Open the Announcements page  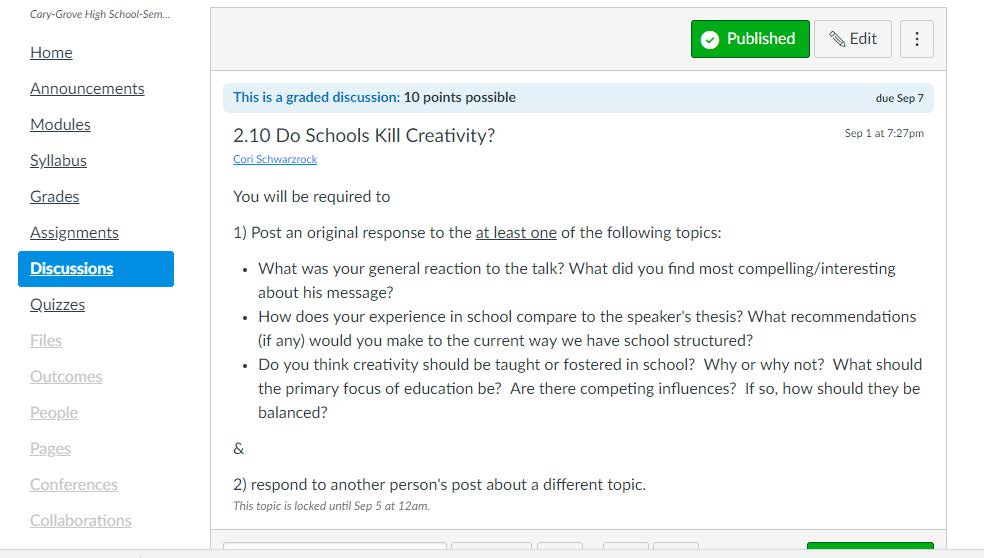coord(87,89)
